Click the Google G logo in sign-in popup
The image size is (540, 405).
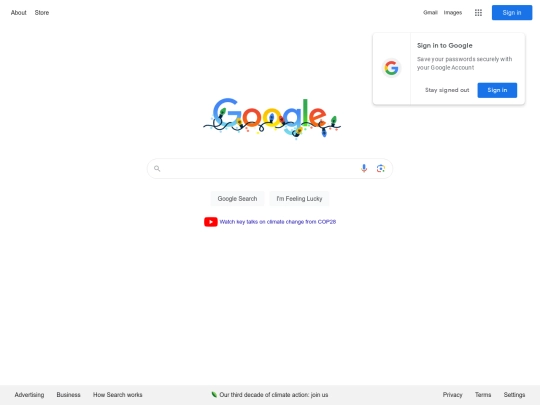click(392, 68)
